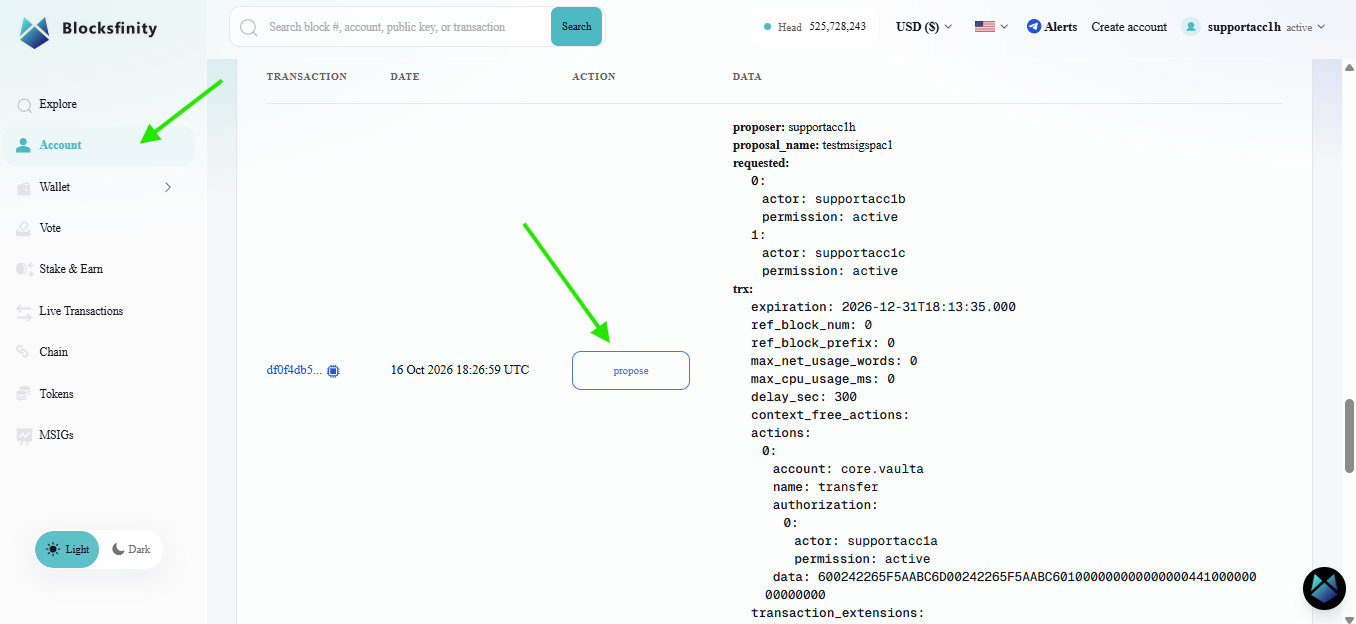The width and height of the screenshot is (1356, 624).
Task: Click the DATE column header
Action: (405, 77)
